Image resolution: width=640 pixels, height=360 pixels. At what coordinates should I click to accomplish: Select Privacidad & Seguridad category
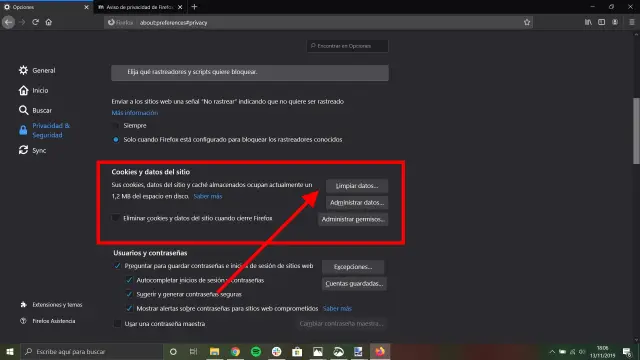click(44, 130)
